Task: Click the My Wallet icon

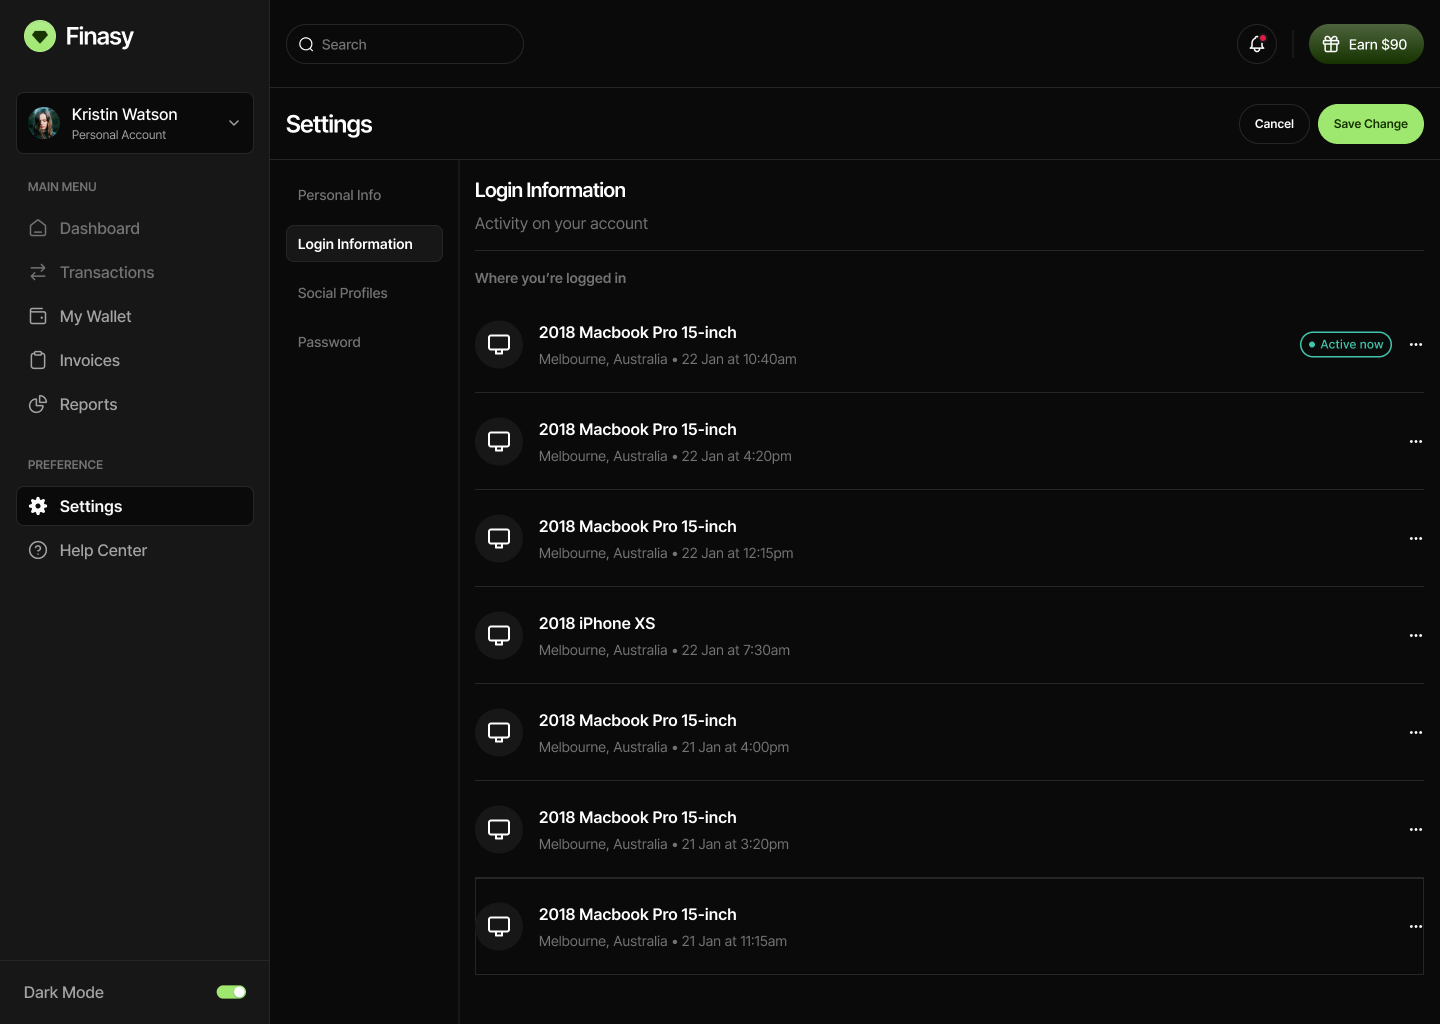Action: tap(38, 316)
